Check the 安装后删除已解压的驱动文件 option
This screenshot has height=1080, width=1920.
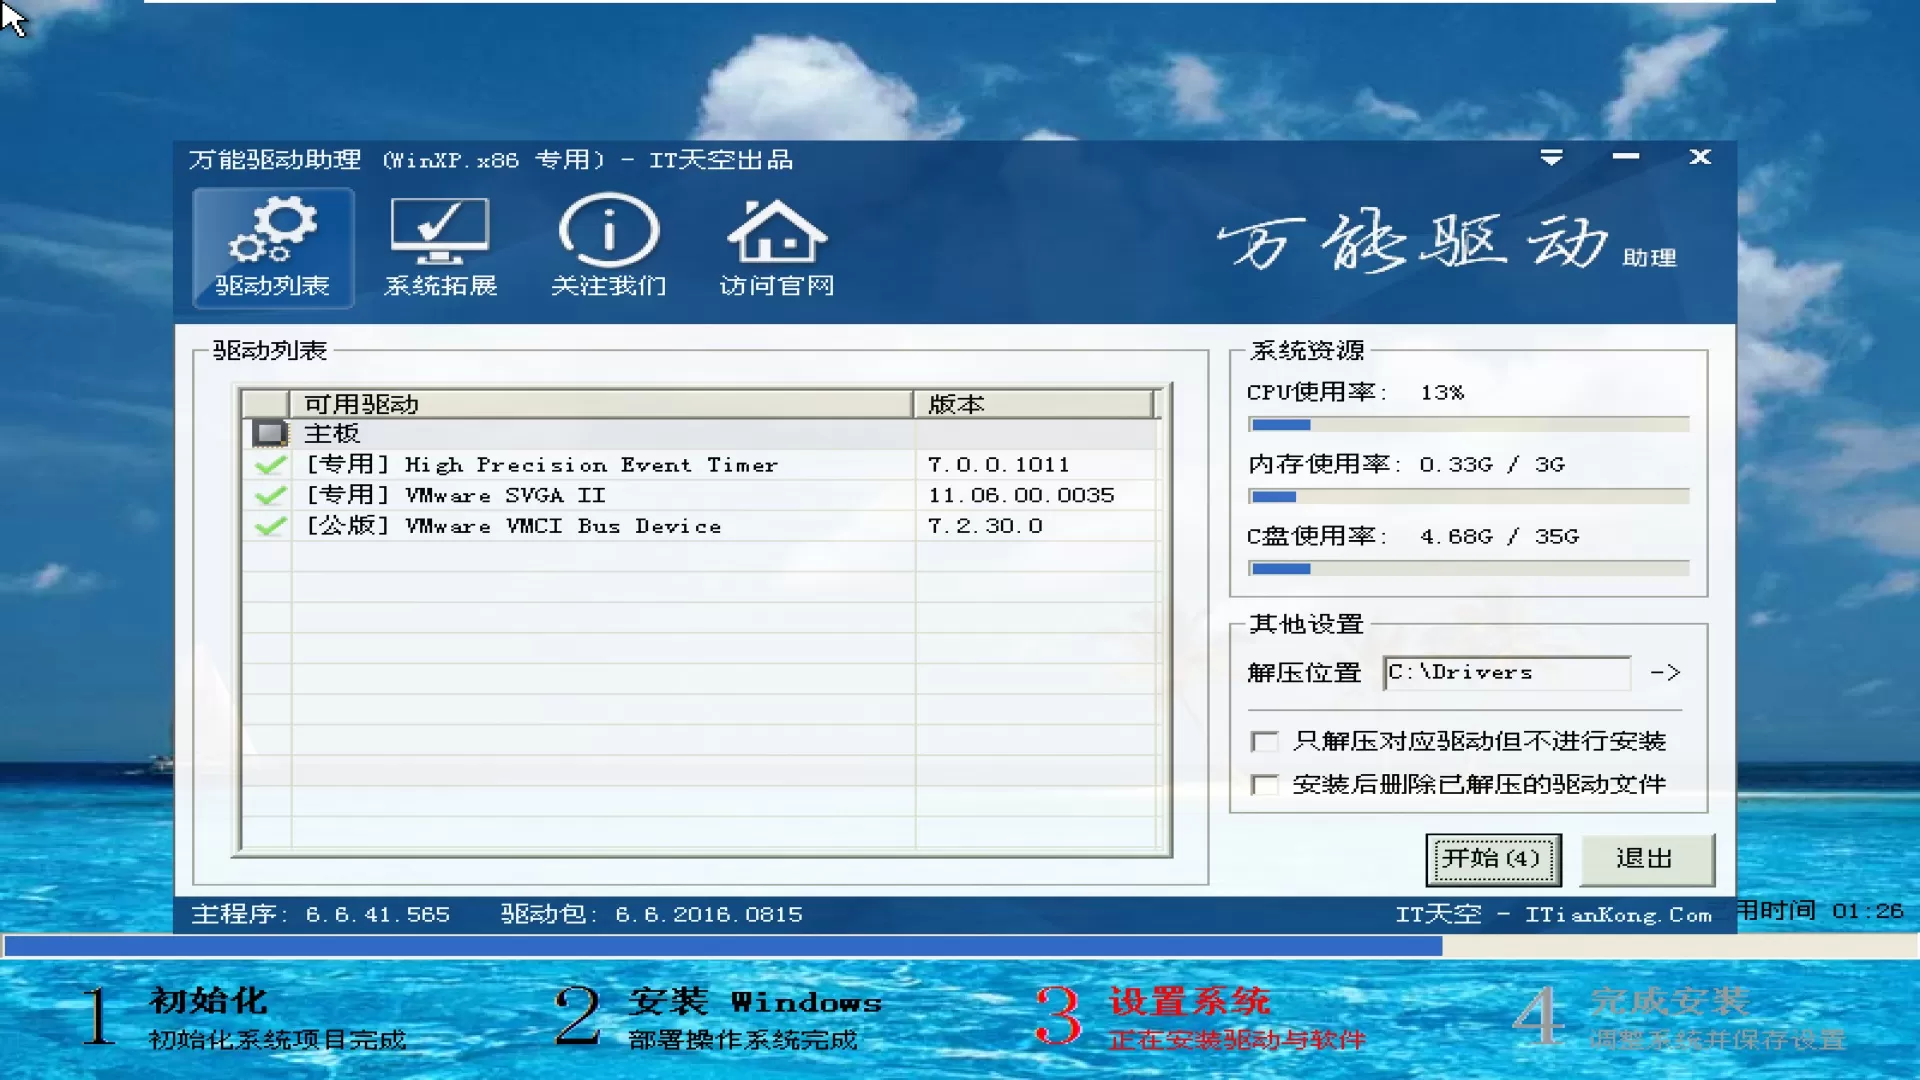(1264, 785)
